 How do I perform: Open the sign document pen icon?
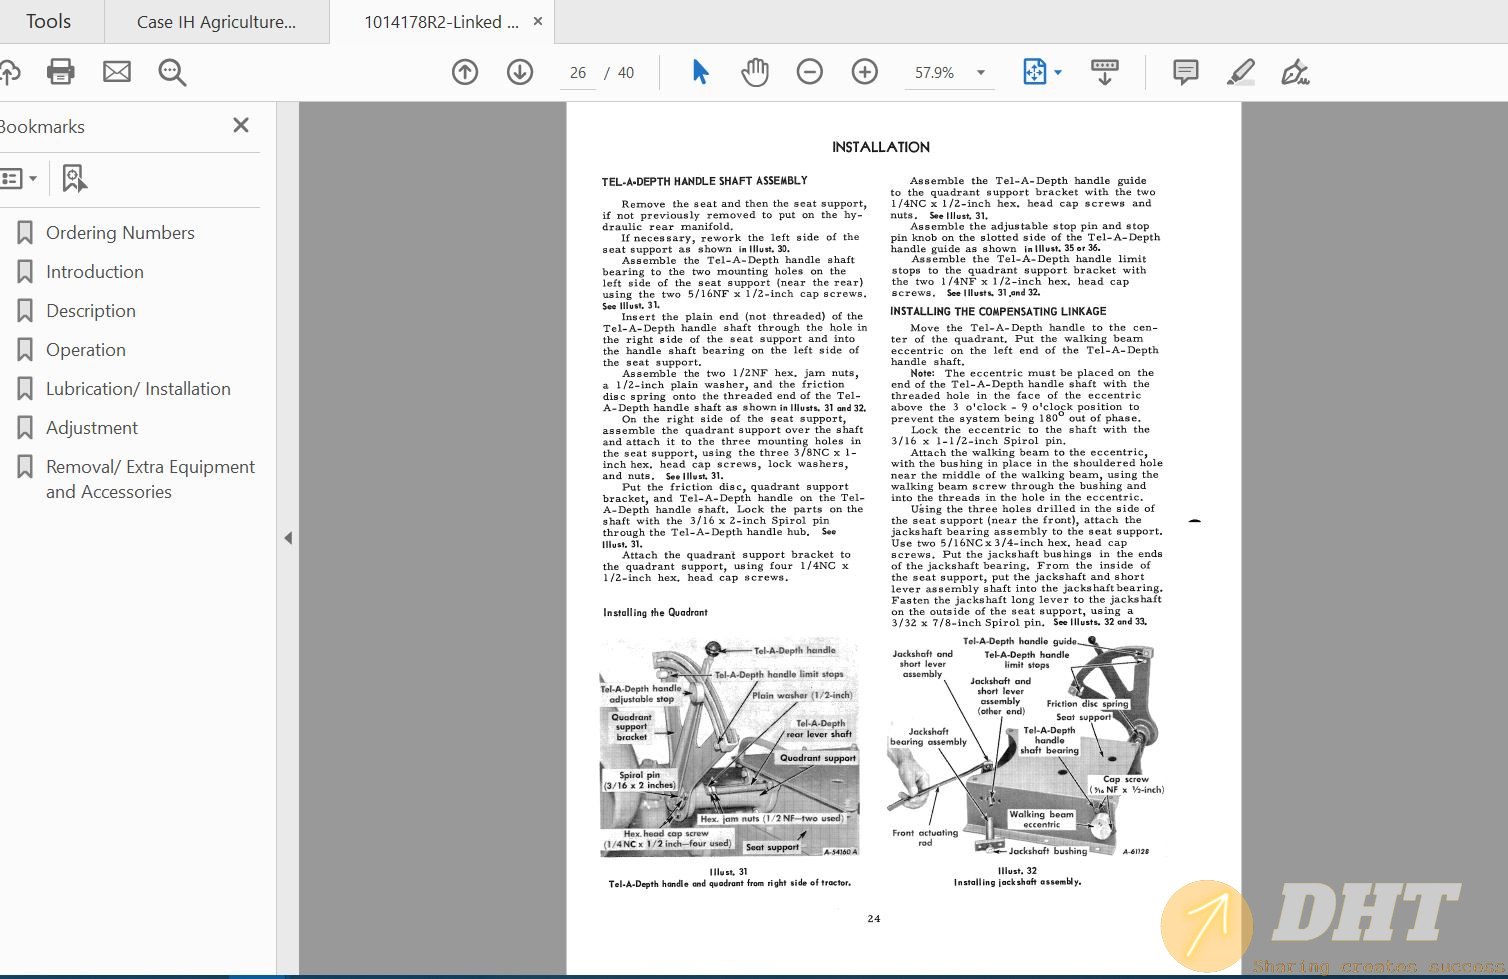pos(1295,72)
